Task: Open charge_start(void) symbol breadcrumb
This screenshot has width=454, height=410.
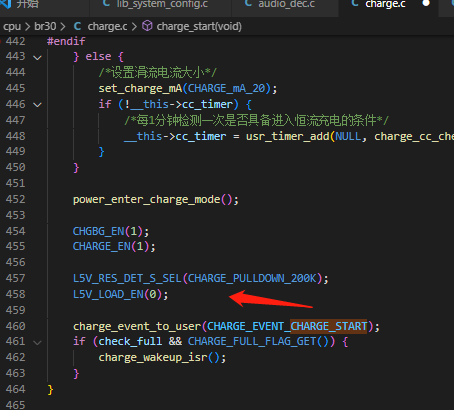Action: 199,26
